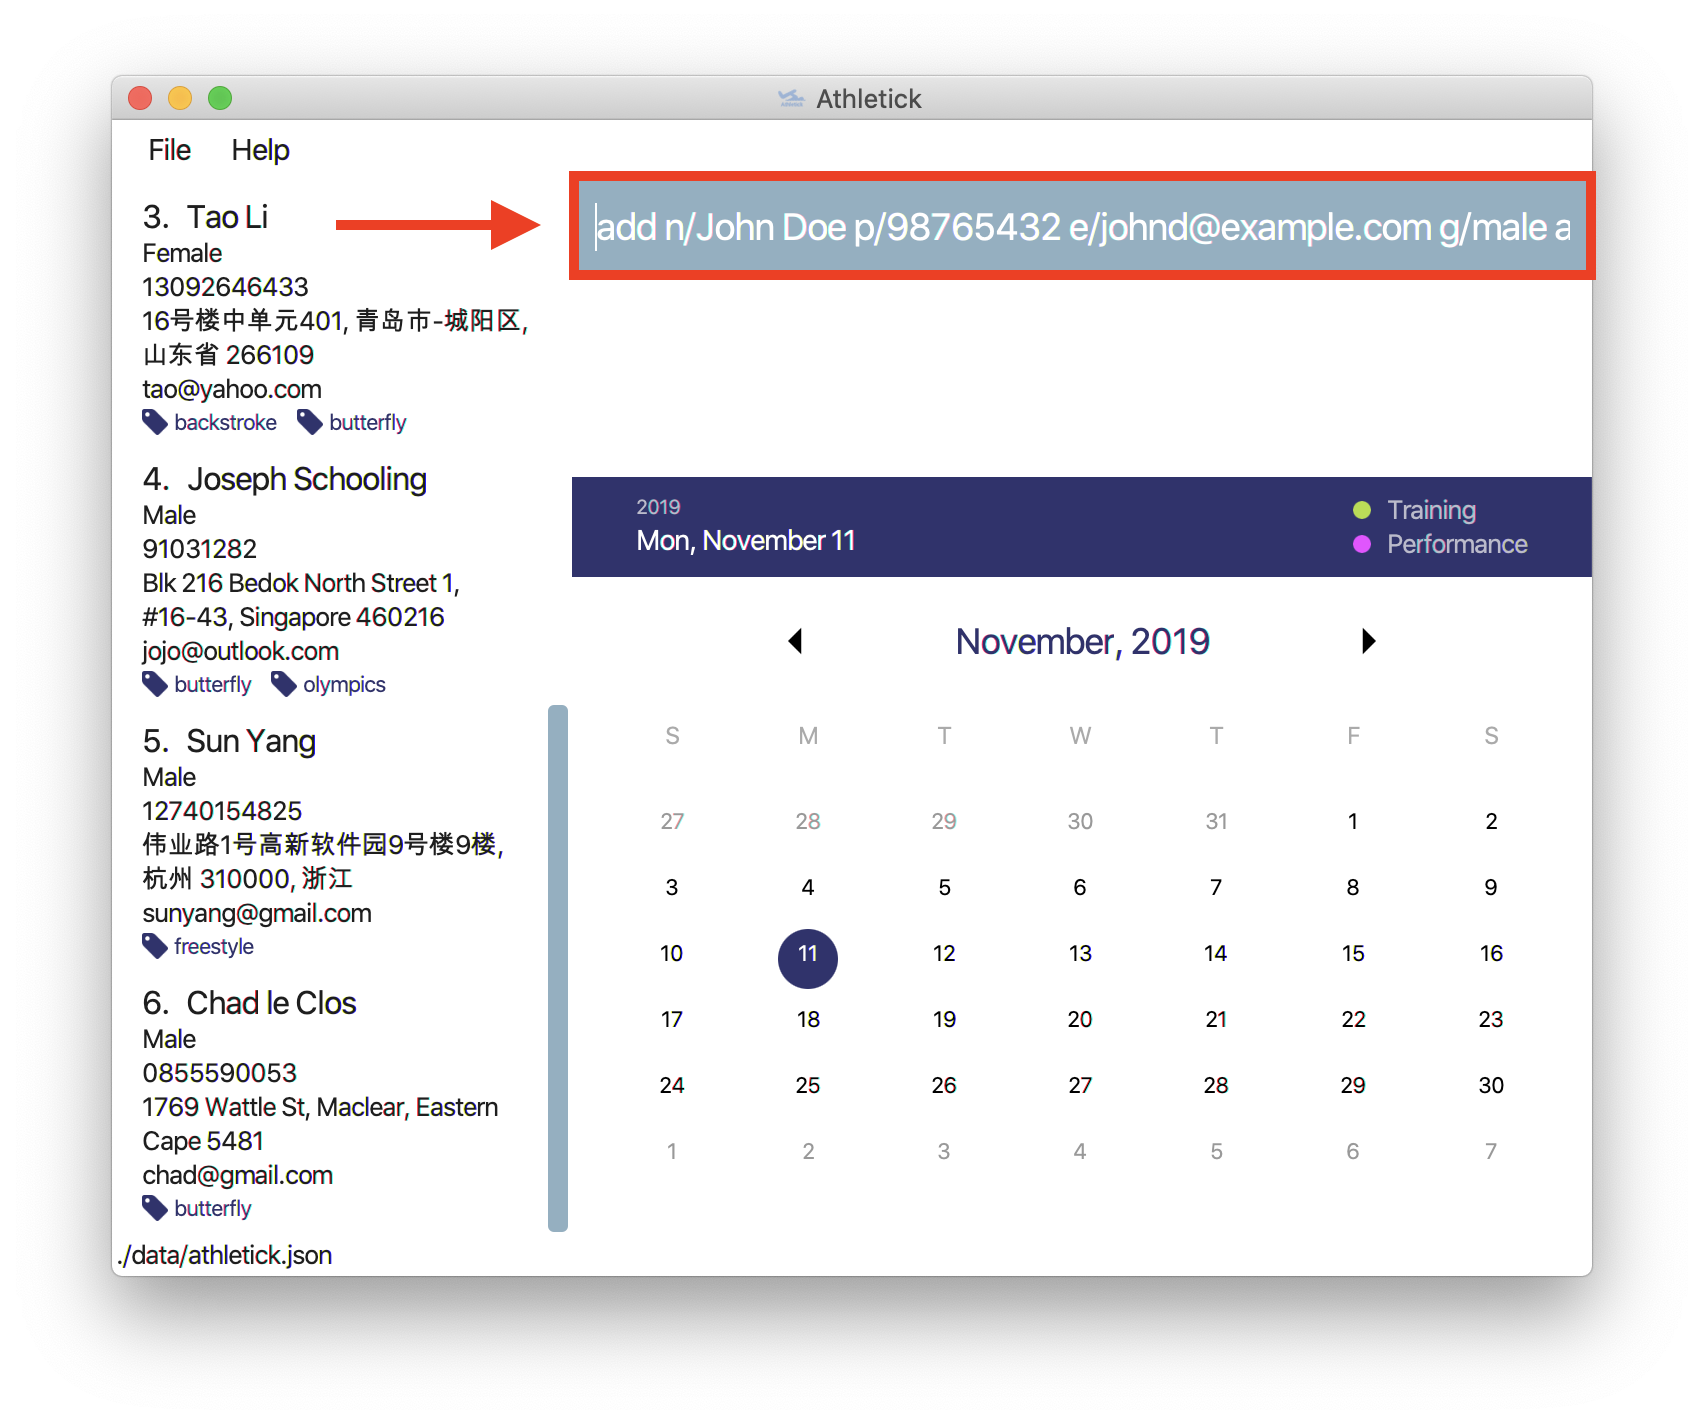Screen dimensions: 1704x1424
Task: Click email 'chad@gmail.com'
Action: 237,1175
